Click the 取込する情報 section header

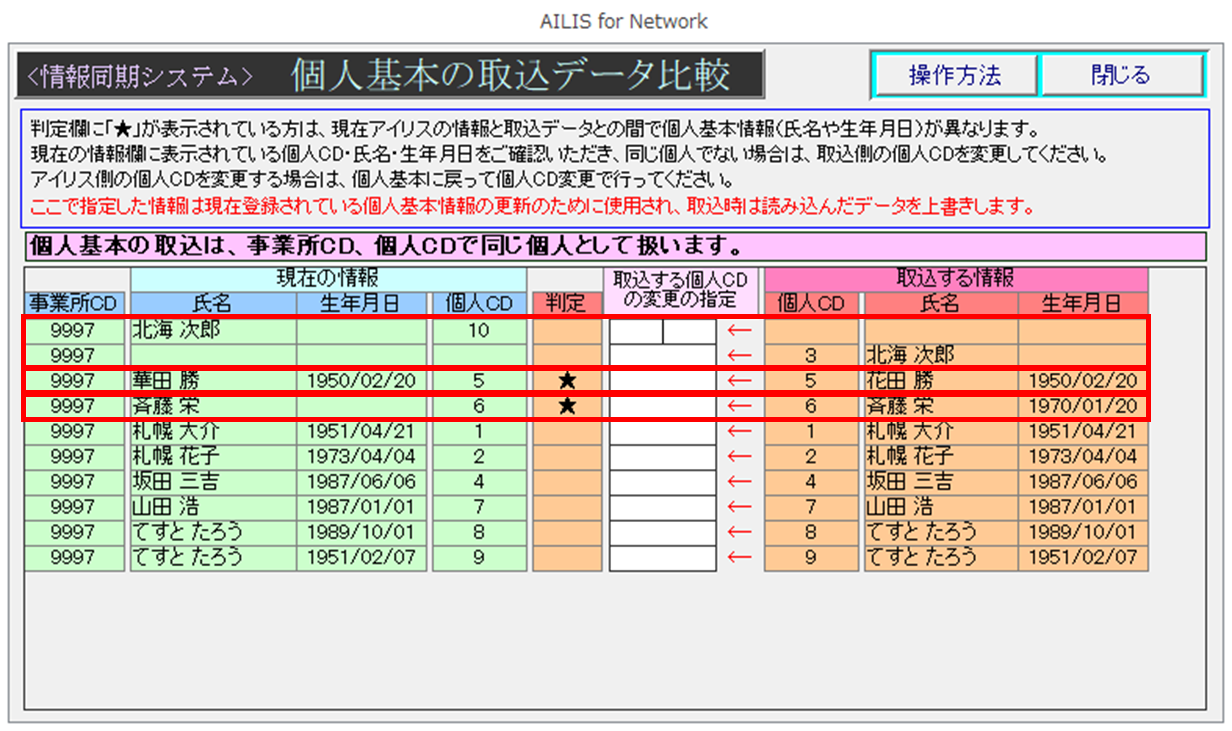pyautogui.click(x=955, y=279)
